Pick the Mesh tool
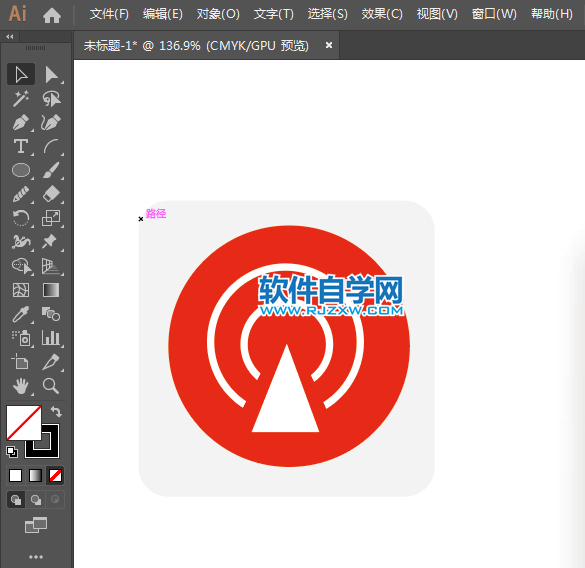The height and width of the screenshot is (568, 585). (x=21, y=290)
